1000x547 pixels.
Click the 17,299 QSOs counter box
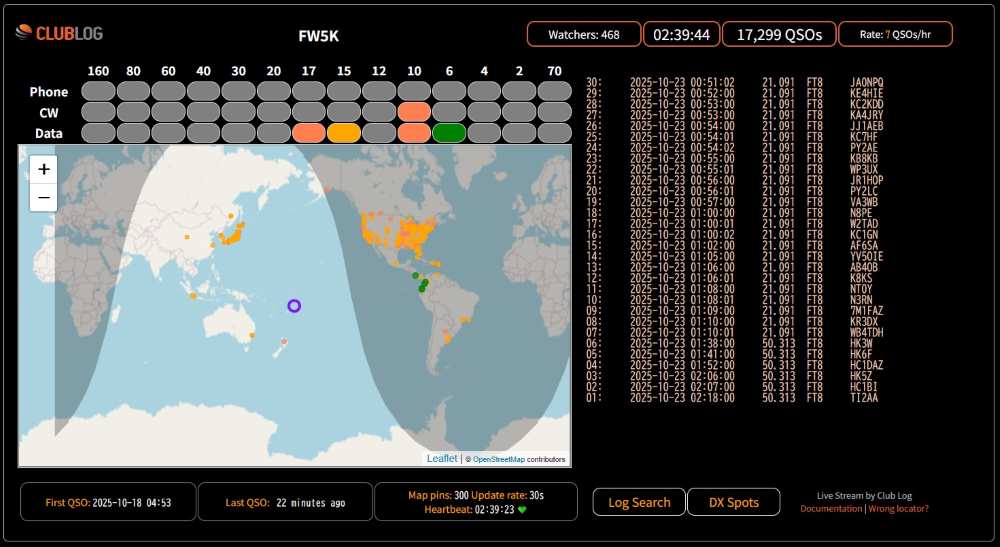click(779, 34)
